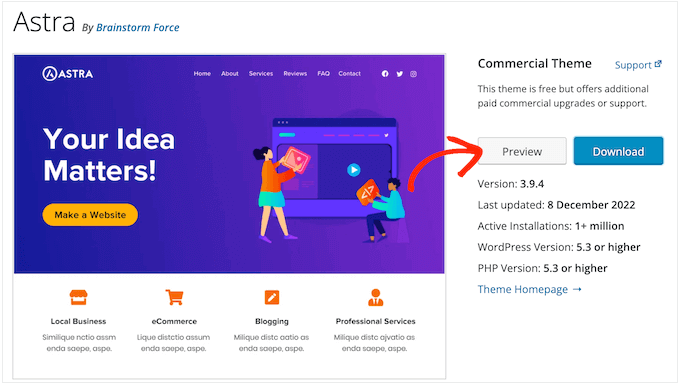Screen dimensions: 680x385
Task: Click the Facebook icon in theme header
Action: [x=385, y=74]
